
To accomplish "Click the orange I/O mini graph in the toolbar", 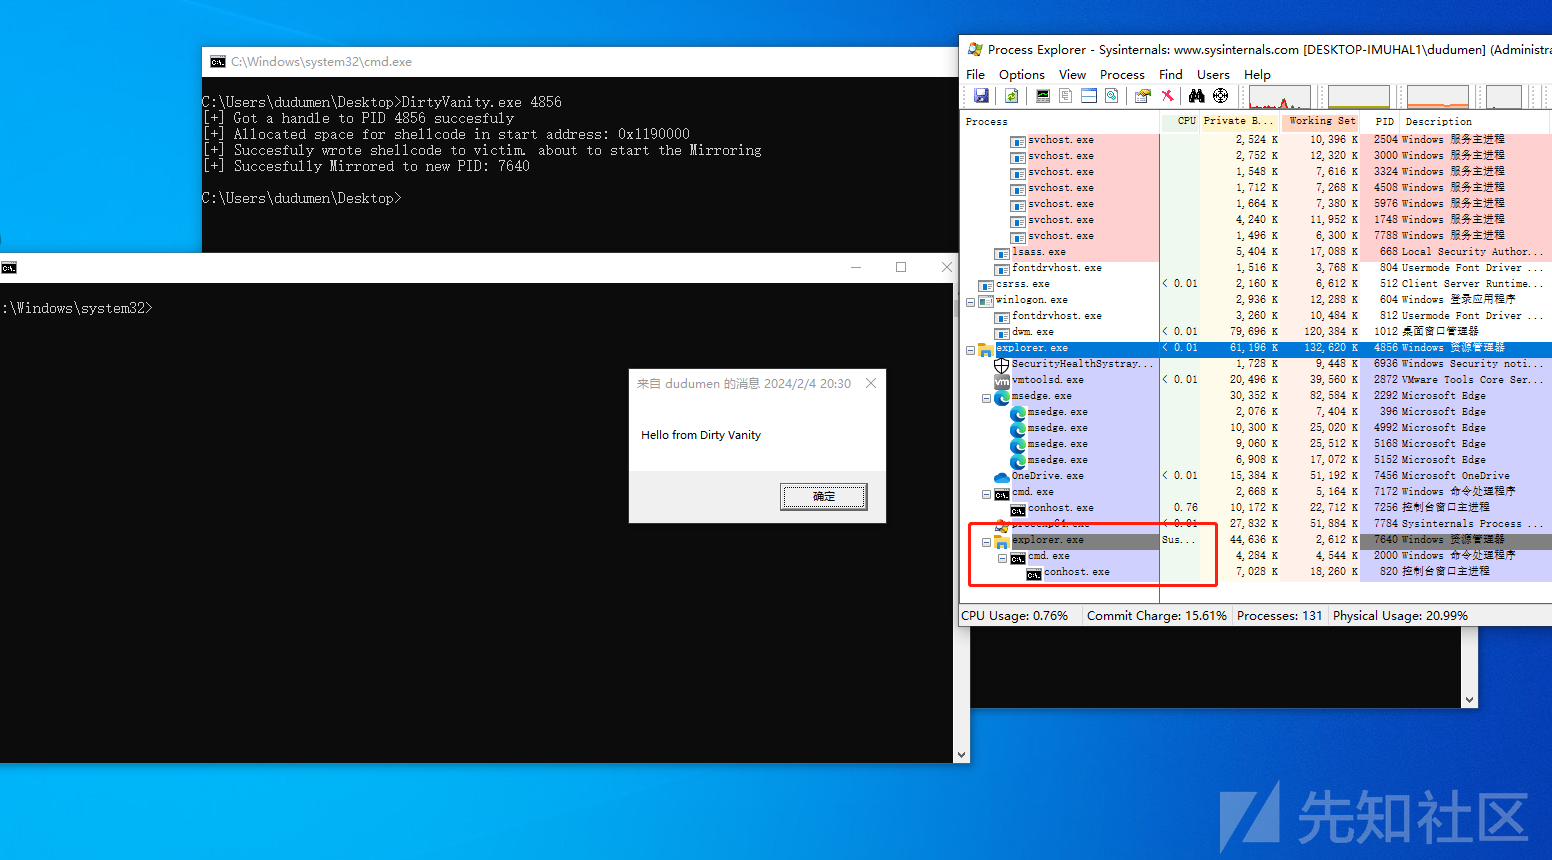I will (1437, 97).
